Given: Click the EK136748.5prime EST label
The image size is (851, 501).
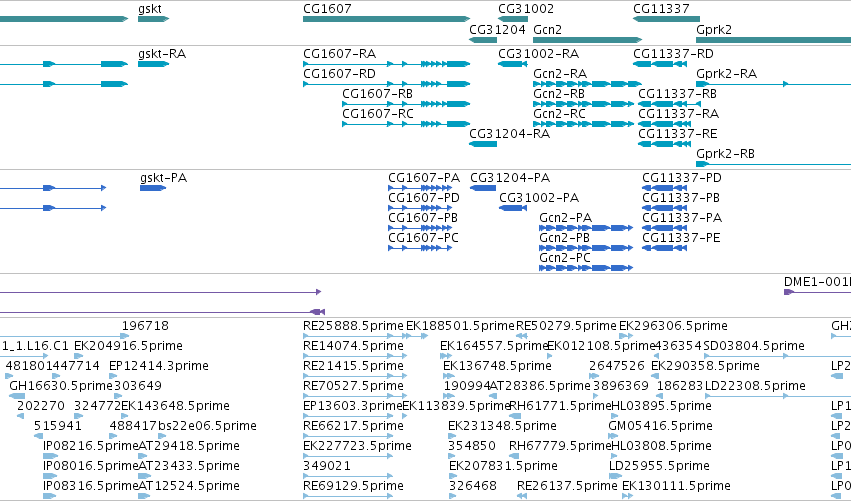Looking at the screenshot, I should click(497, 366).
